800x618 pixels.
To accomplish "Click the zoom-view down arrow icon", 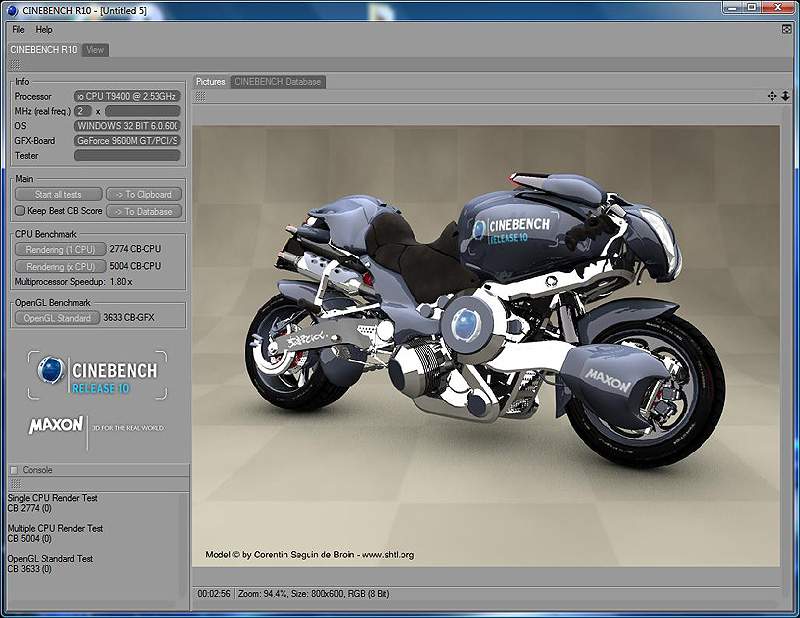I will (785, 96).
